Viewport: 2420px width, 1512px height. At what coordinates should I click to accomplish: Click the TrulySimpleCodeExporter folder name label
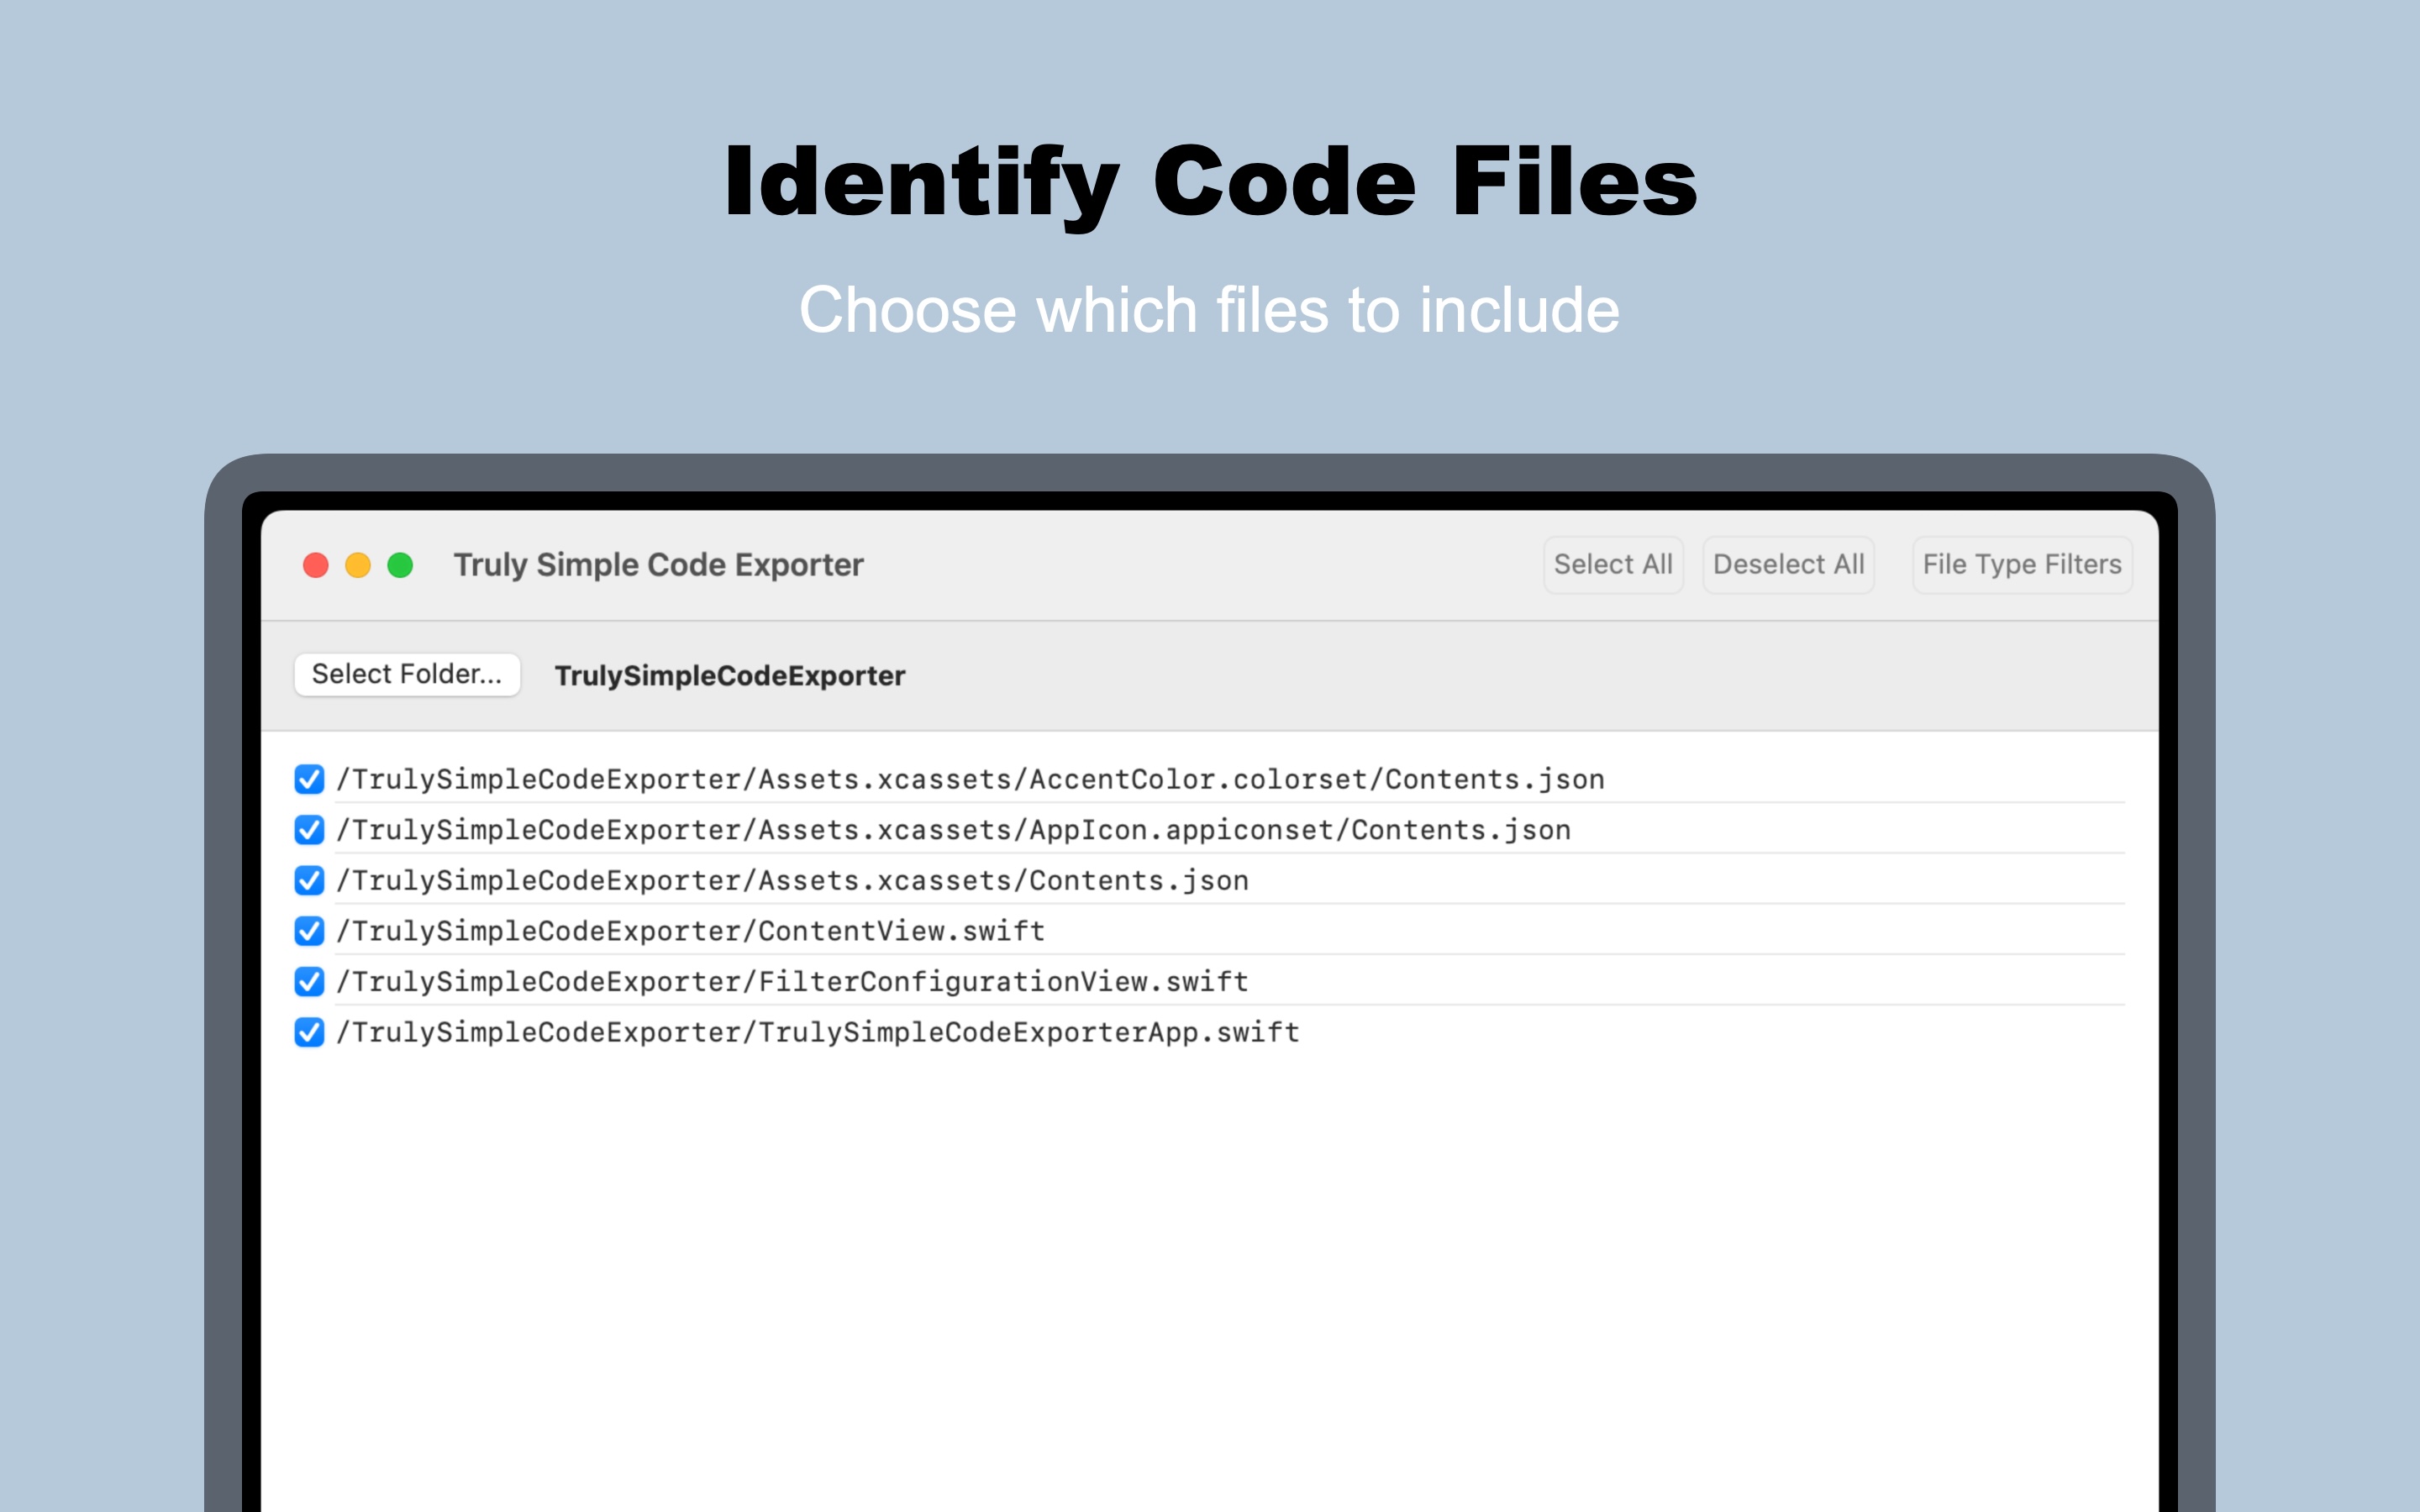coord(730,676)
